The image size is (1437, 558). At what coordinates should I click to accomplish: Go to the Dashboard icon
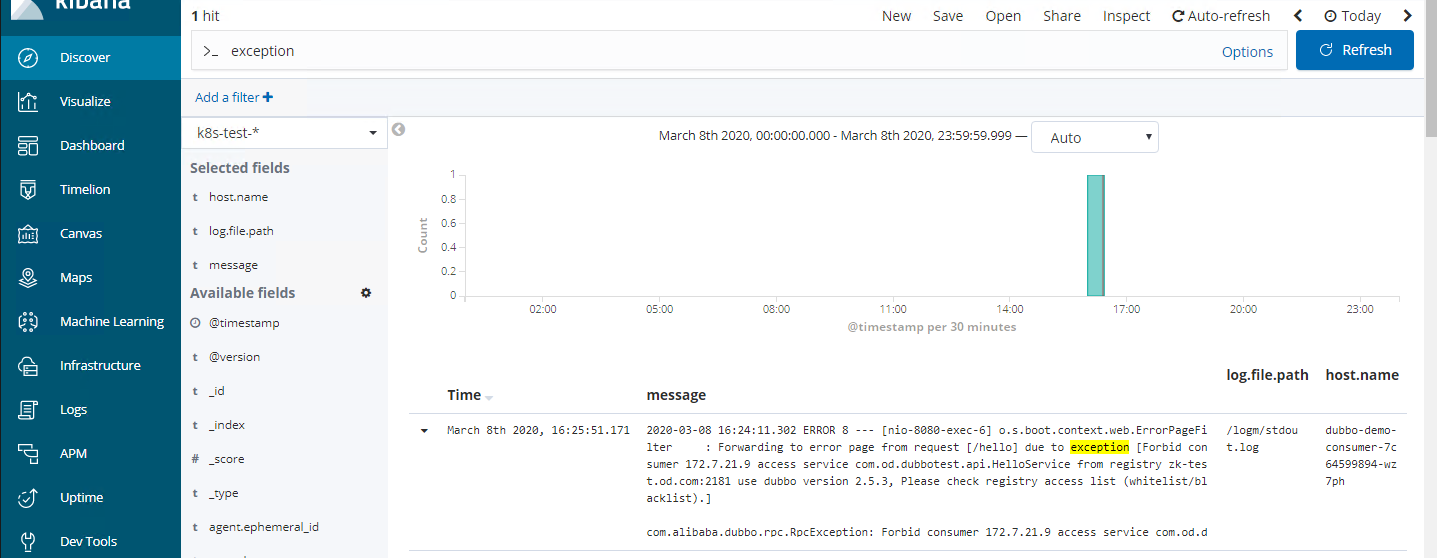point(28,146)
